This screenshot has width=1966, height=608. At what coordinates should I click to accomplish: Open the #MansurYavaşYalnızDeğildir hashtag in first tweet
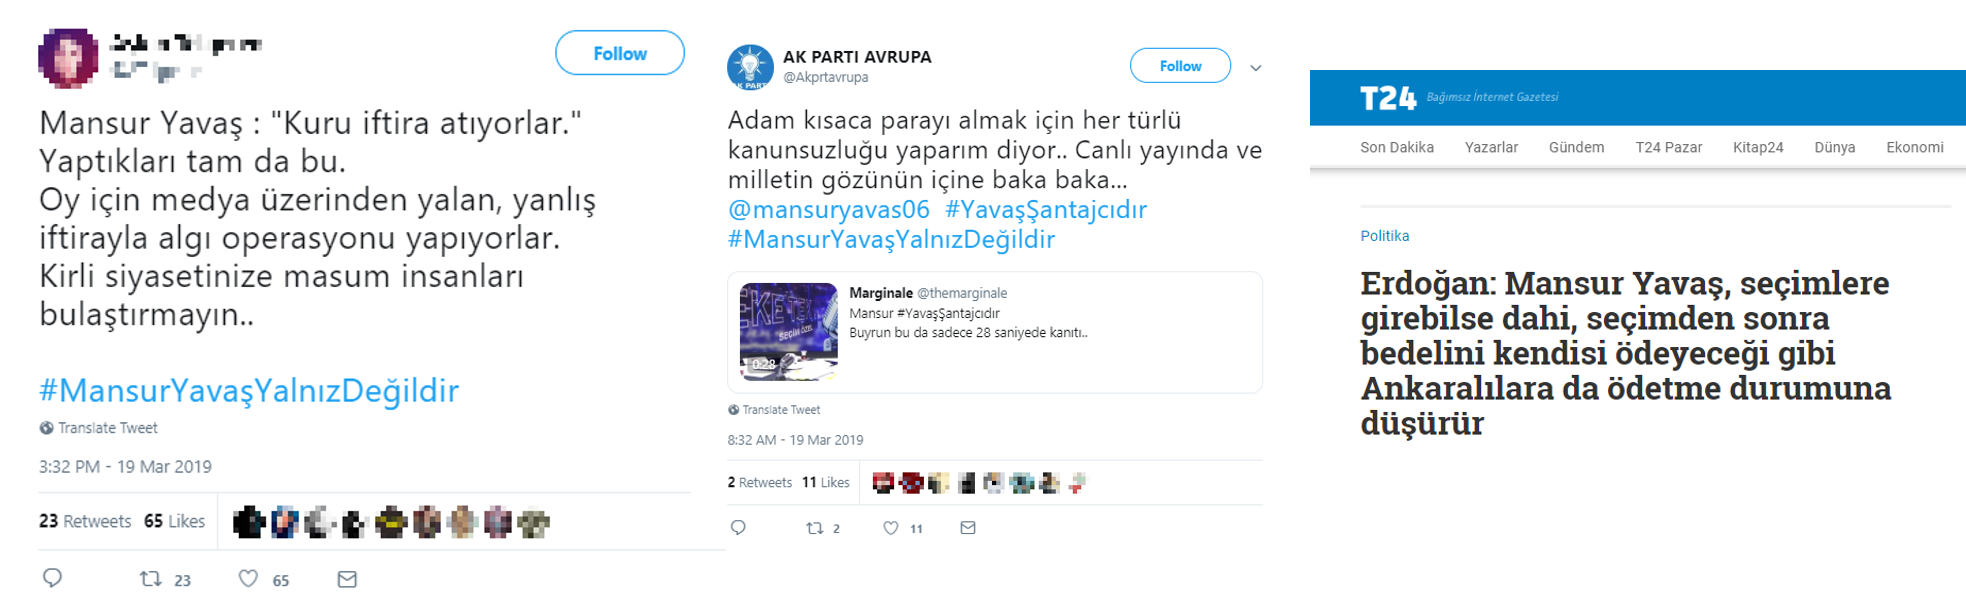coord(249,390)
